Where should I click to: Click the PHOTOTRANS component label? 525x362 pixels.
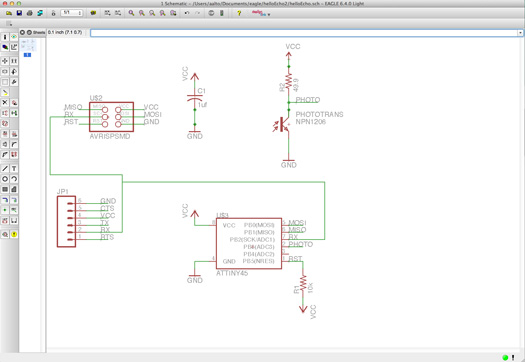319,114
